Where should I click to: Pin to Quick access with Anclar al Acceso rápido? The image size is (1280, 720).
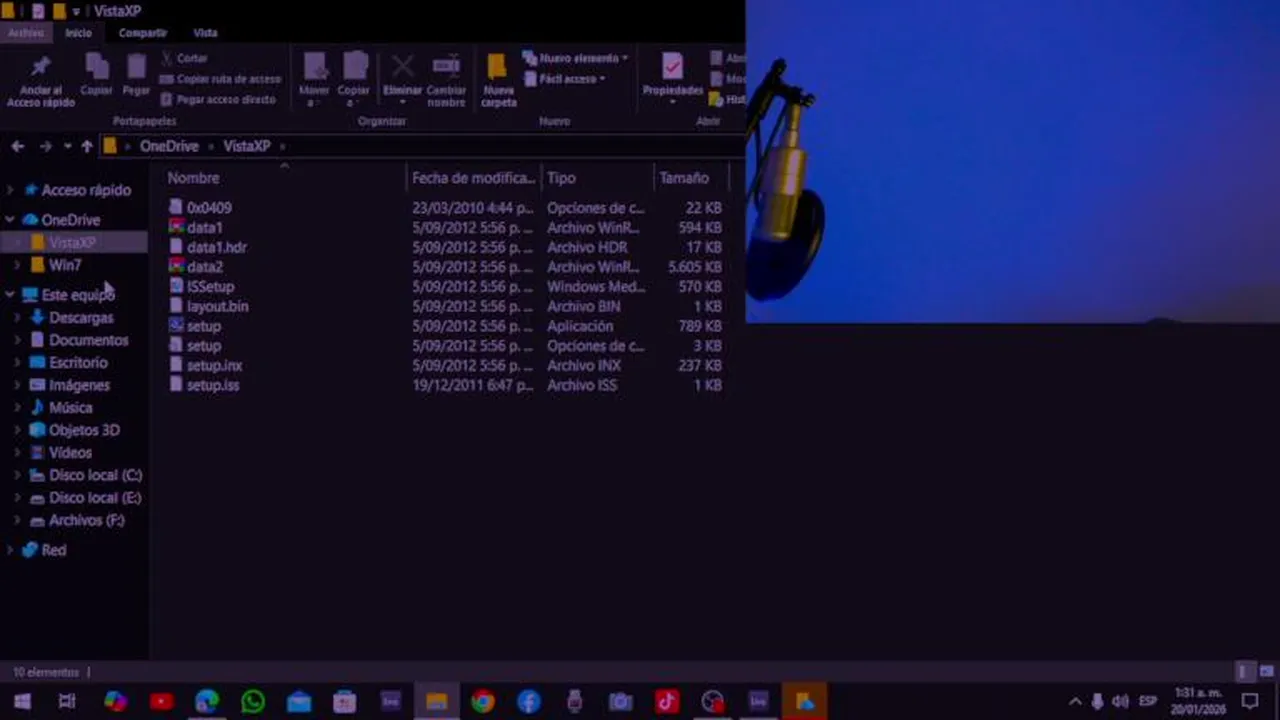[x=40, y=81]
